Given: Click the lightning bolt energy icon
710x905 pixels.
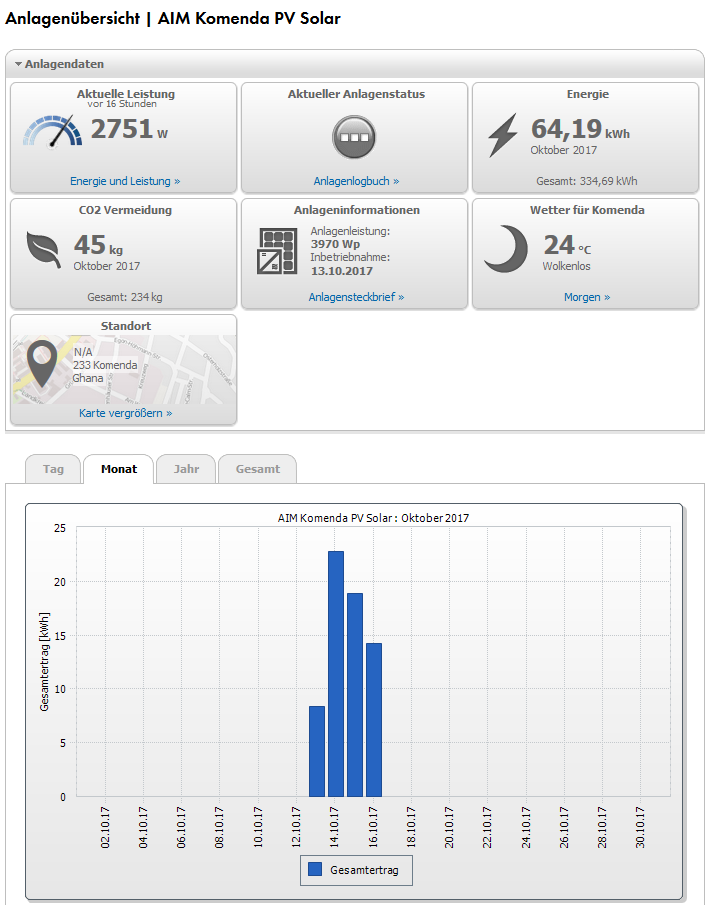Looking at the screenshot, I should 503,135.
